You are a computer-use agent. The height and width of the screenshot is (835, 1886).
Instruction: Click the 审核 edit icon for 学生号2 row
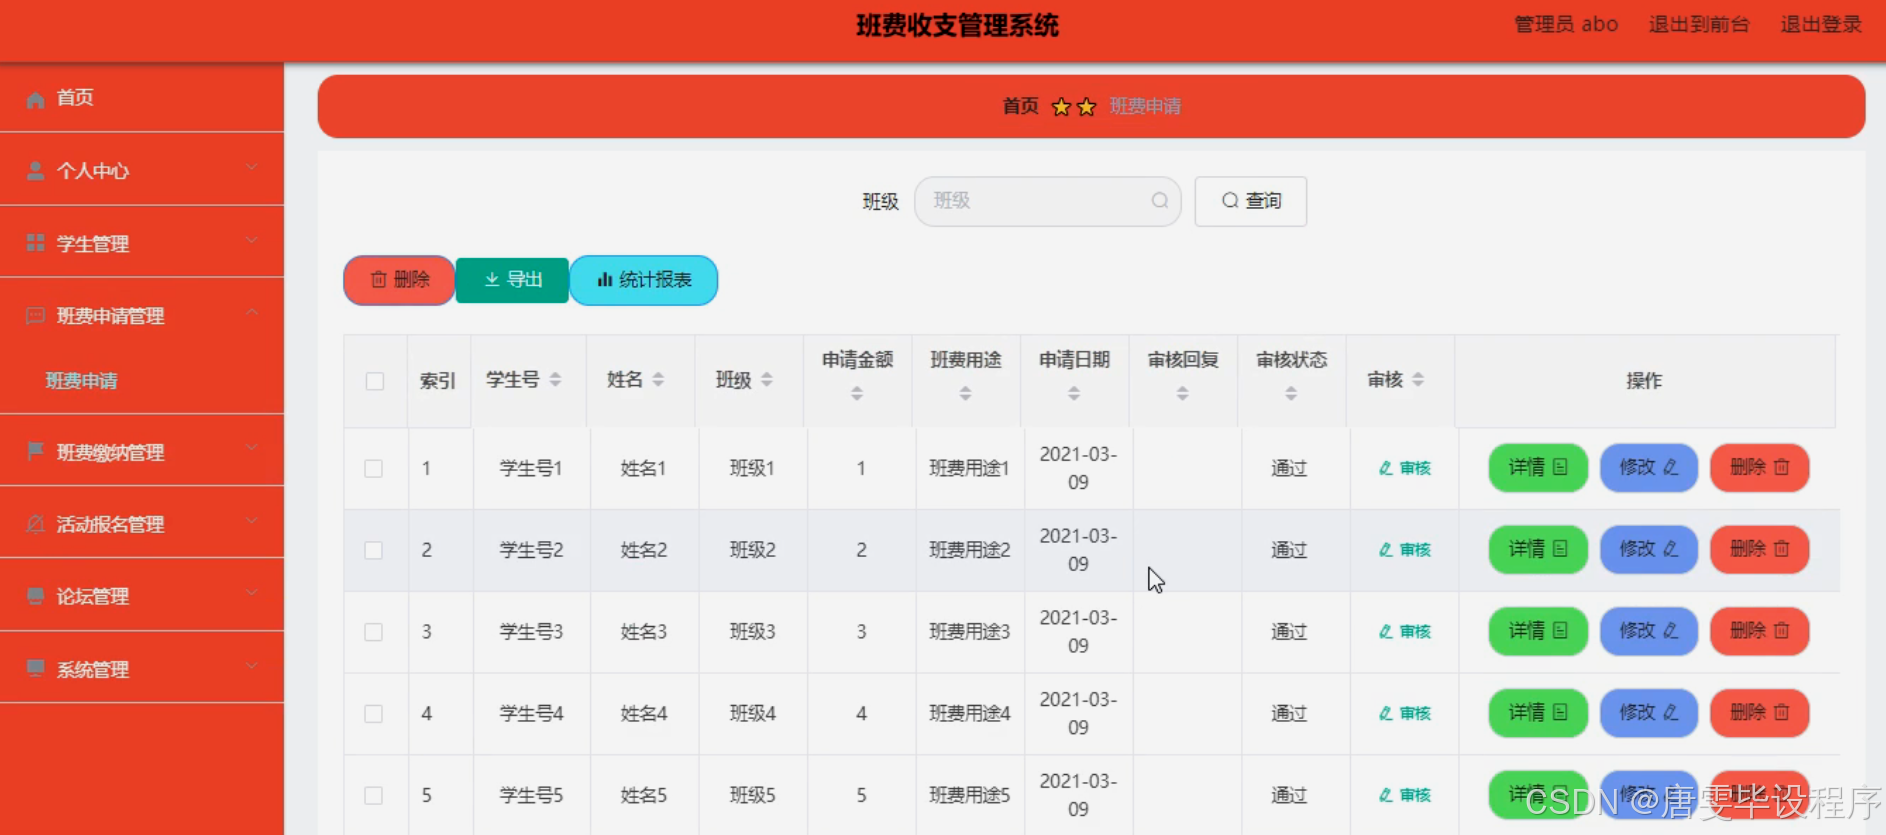click(1386, 550)
